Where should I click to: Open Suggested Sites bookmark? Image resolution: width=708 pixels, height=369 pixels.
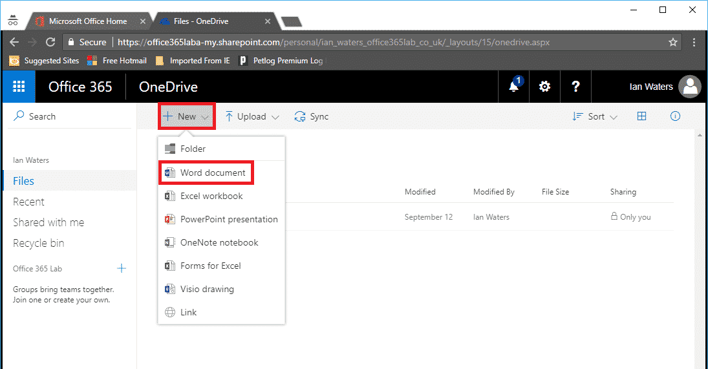point(44,61)
